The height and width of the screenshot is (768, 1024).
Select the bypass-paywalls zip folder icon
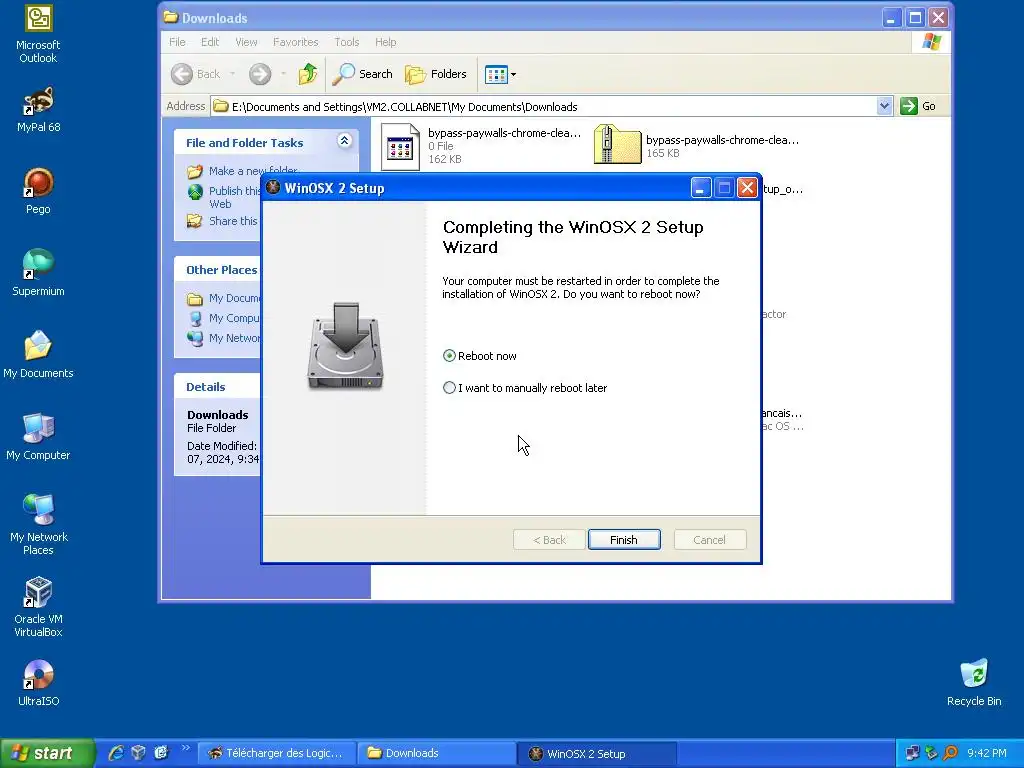point(617,144)
